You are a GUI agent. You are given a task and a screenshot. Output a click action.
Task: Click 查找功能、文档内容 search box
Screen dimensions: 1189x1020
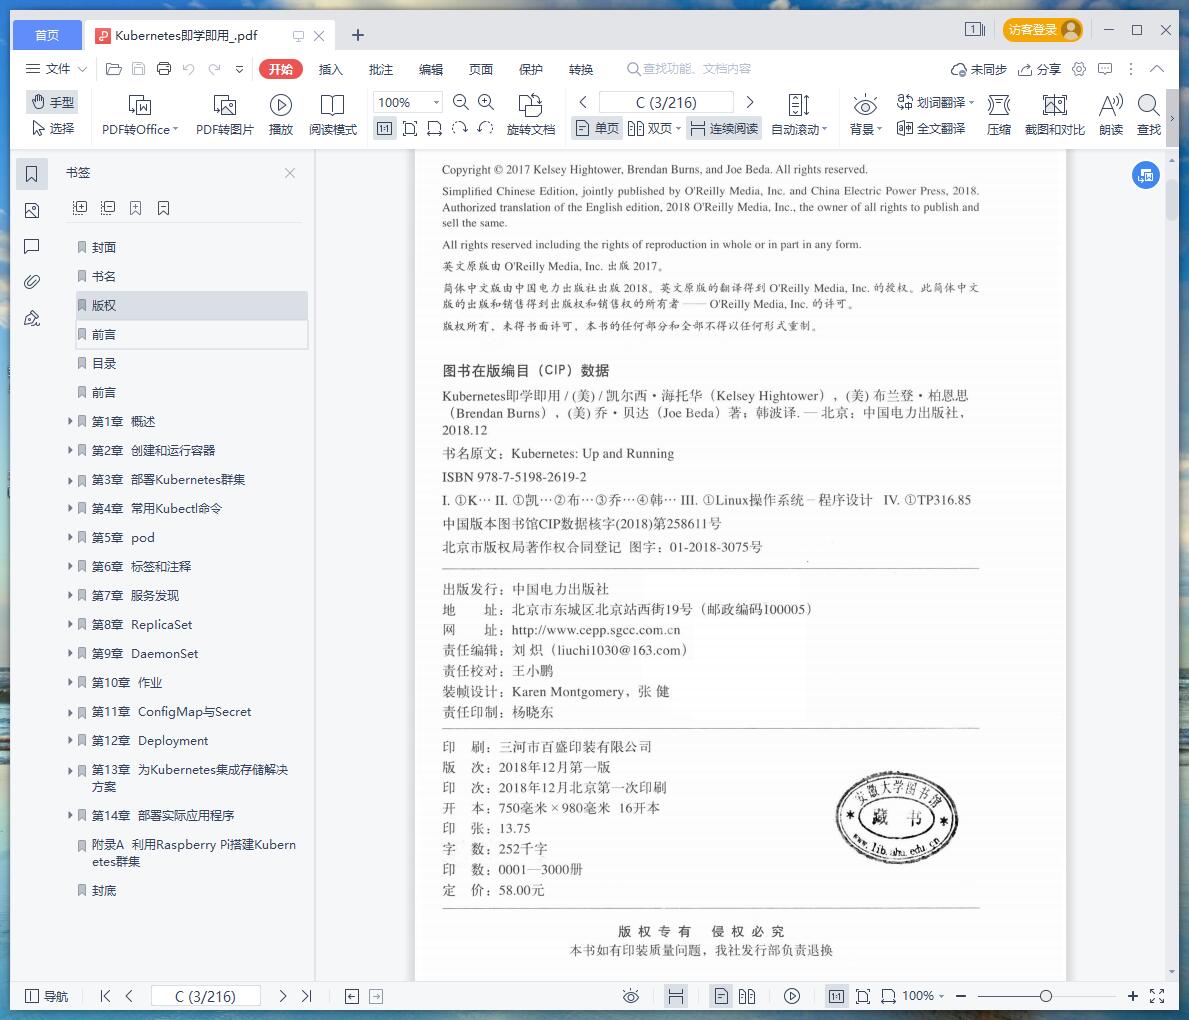click(689, 69)
